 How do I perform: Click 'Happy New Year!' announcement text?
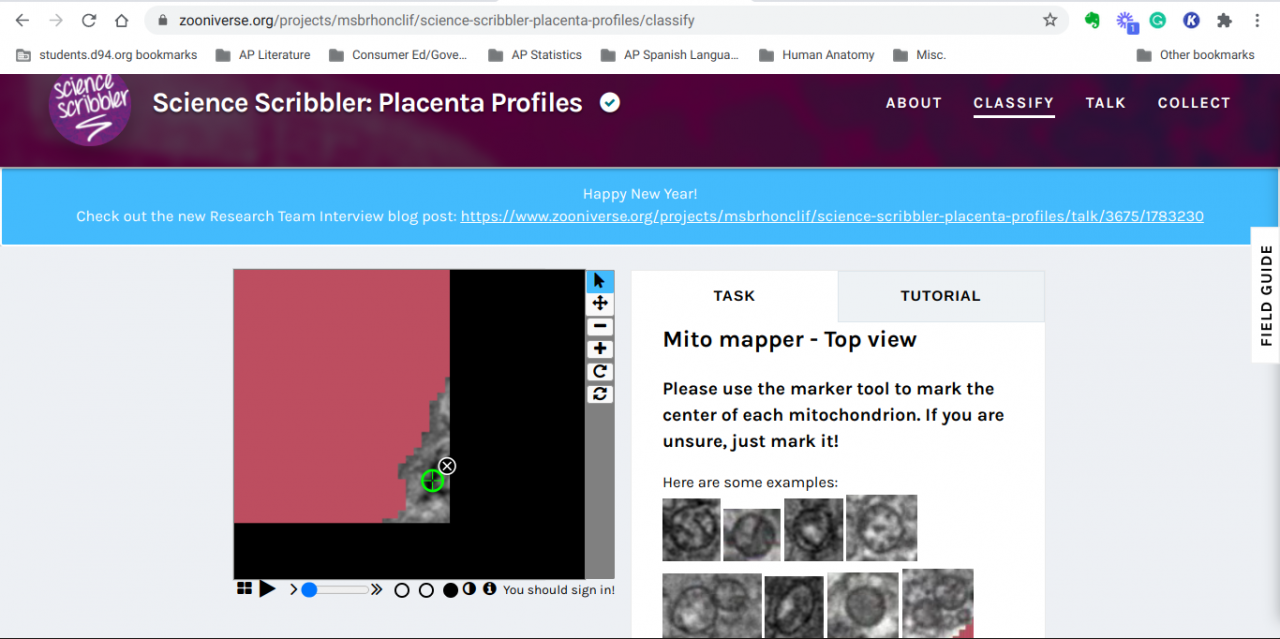click(640, 194)
